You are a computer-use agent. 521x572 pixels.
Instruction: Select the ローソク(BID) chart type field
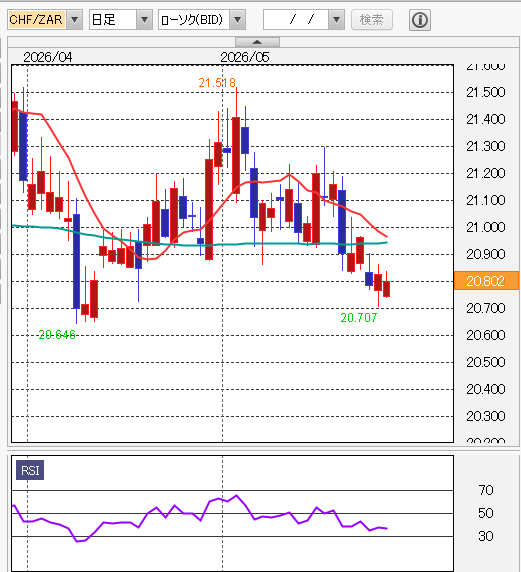194,20
